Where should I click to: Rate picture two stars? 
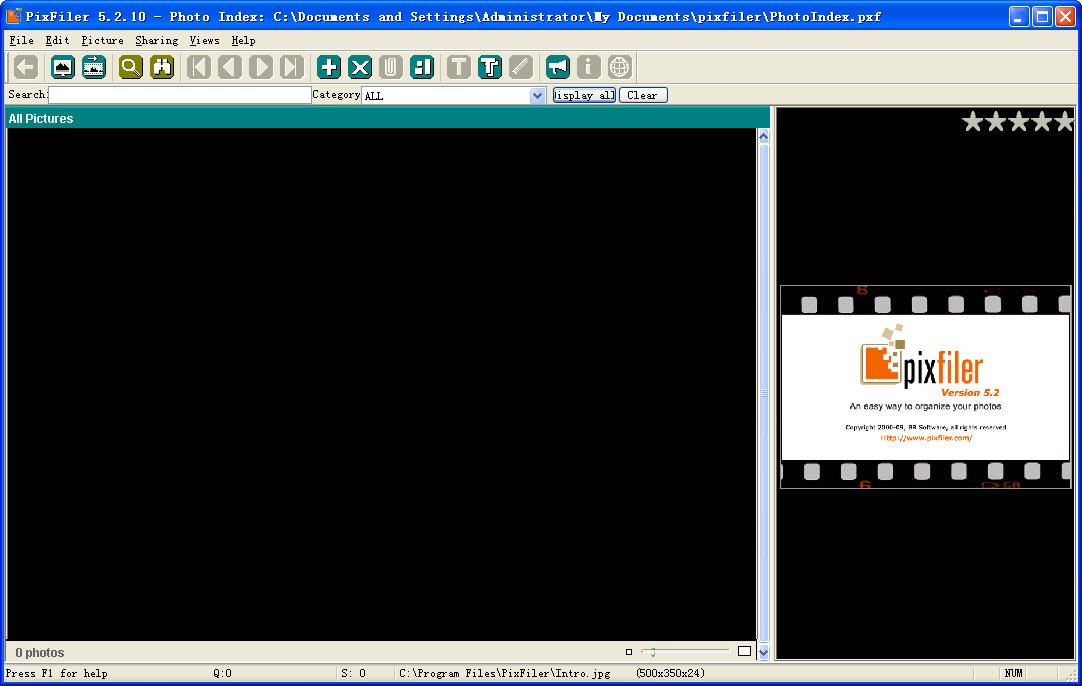[996, 121]
